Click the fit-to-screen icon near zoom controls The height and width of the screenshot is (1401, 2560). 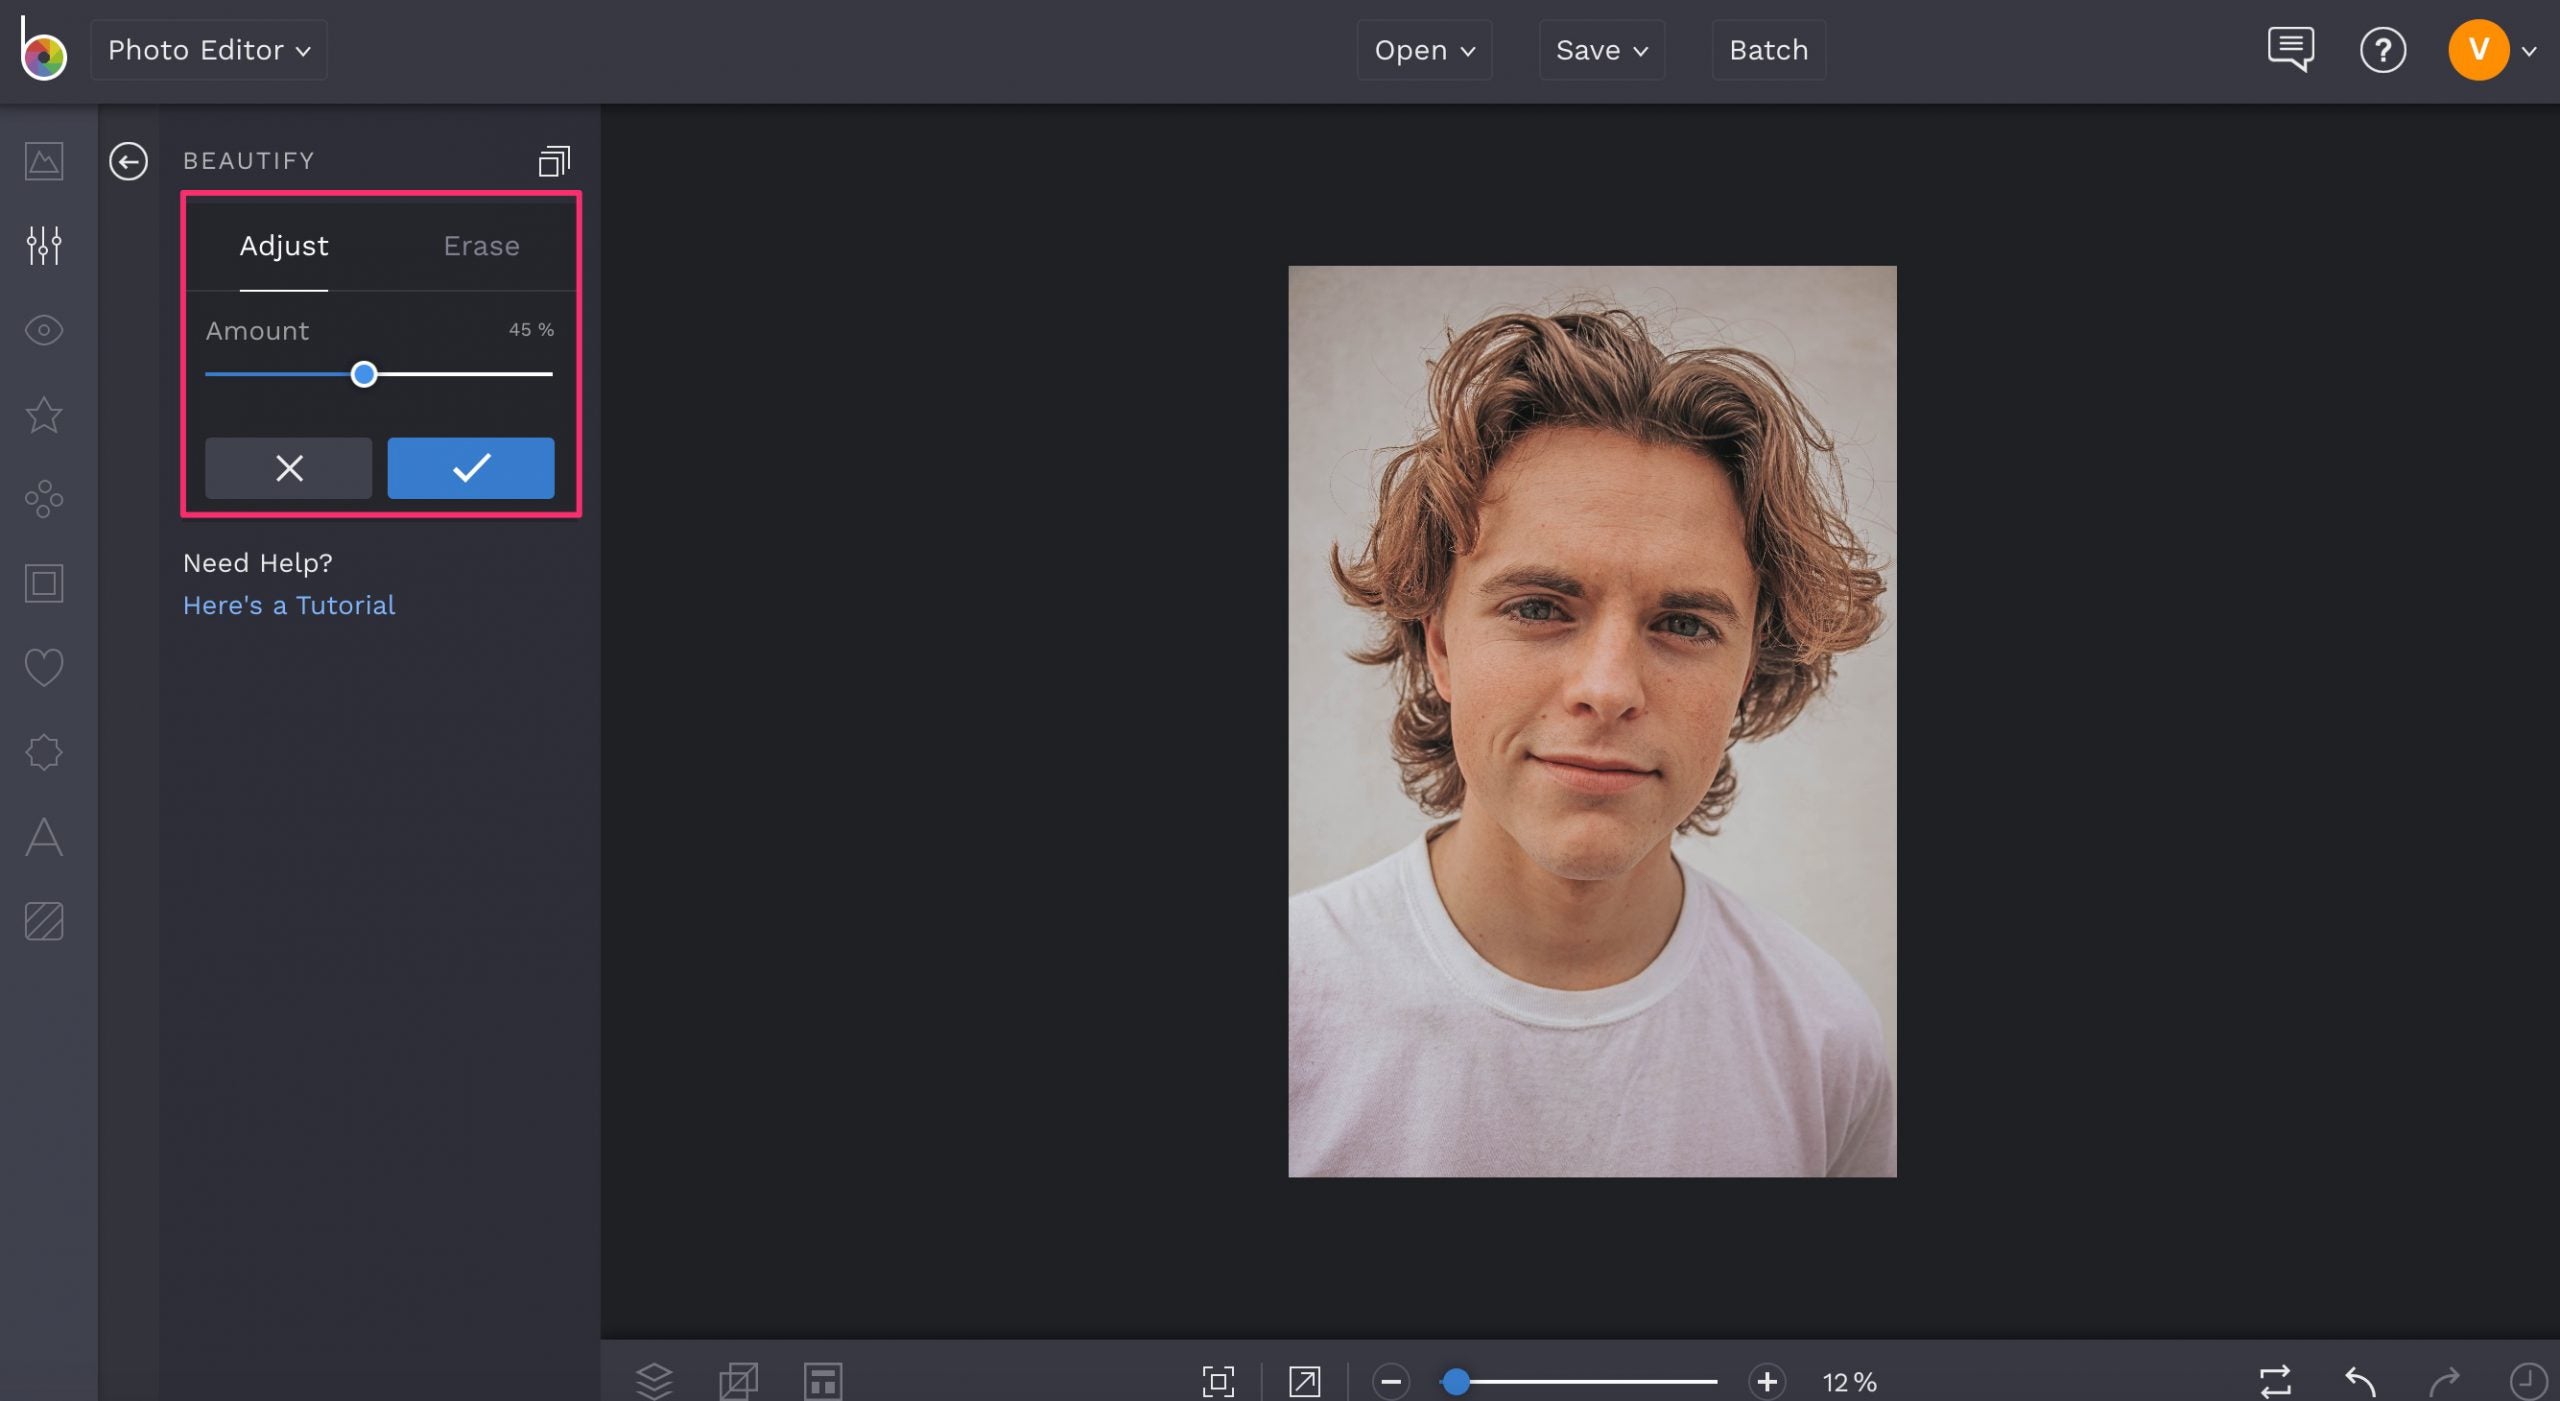(x=1218, y=1381)
